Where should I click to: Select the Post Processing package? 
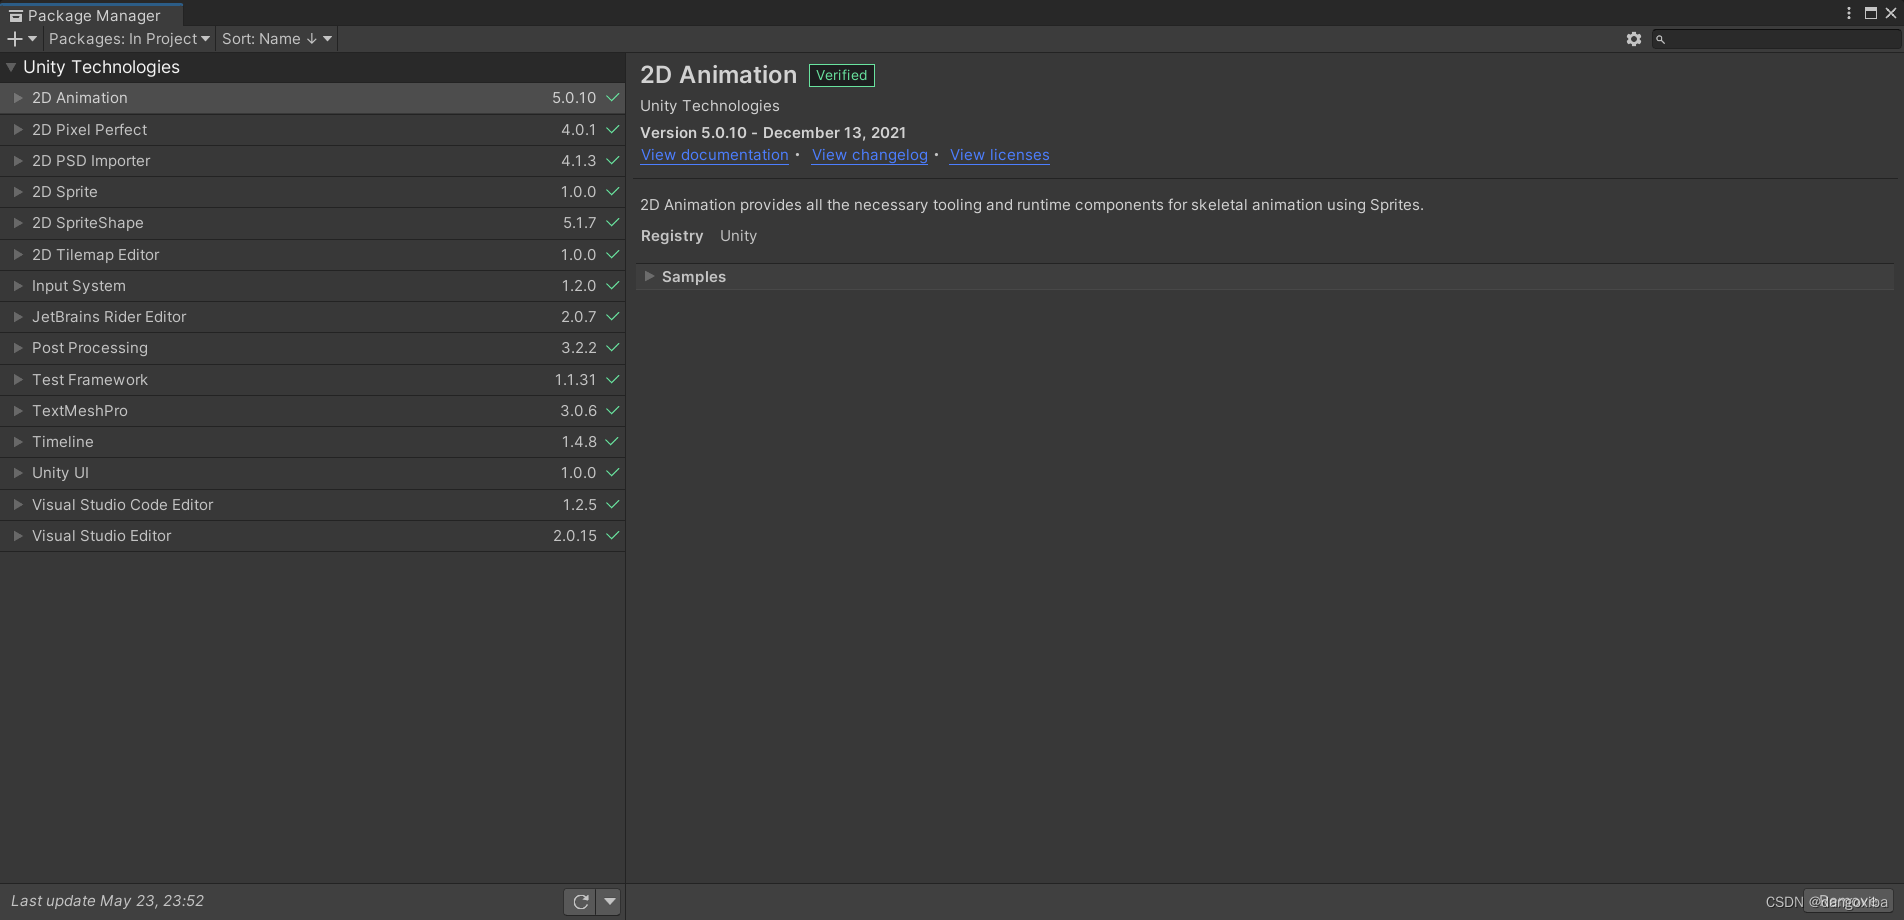coord(312,348)
